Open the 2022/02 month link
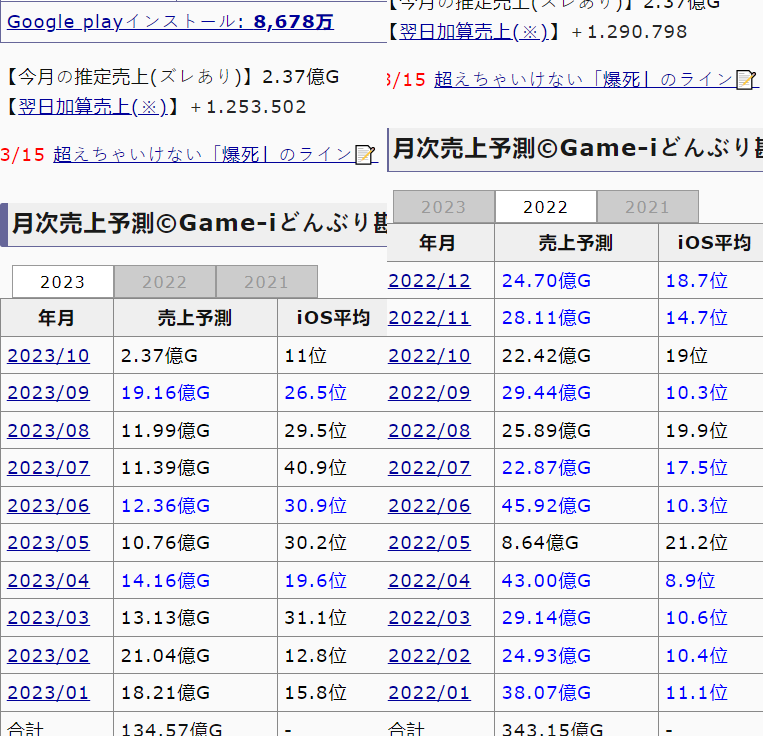This screenshot has width=763, height=736. coord(429,655)
